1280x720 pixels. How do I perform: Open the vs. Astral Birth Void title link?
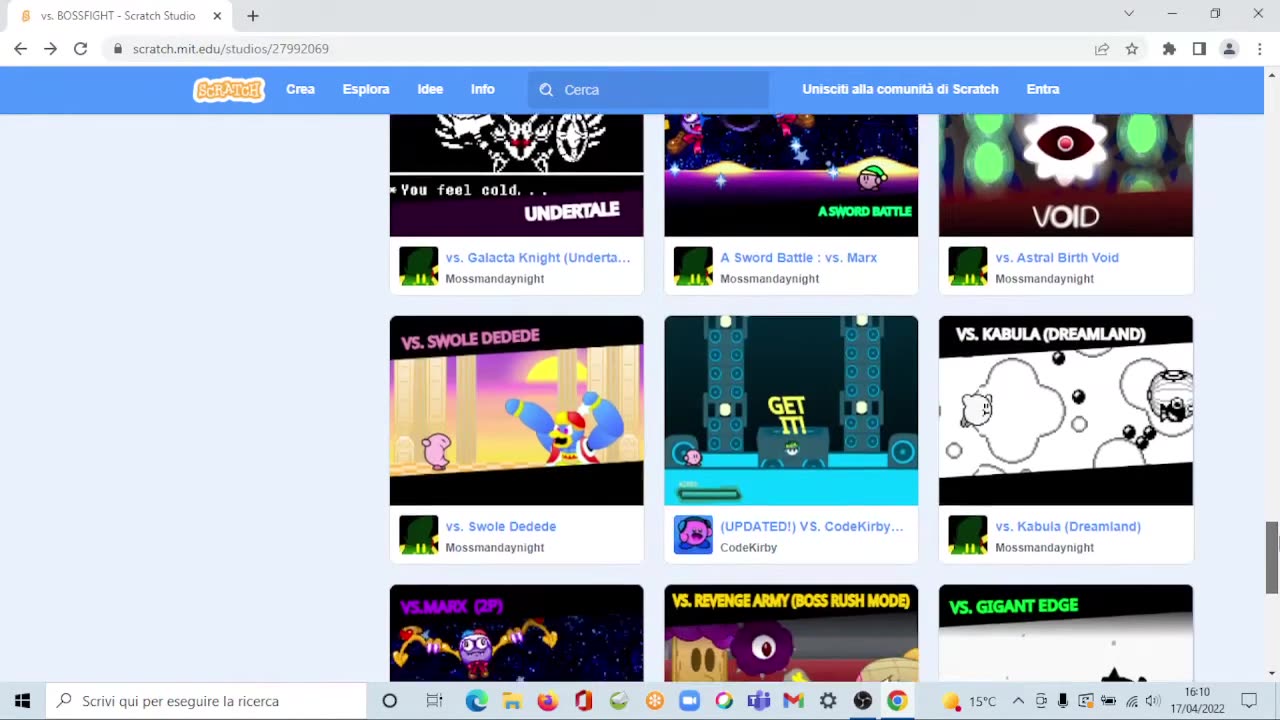click(x=1057, y=258)
